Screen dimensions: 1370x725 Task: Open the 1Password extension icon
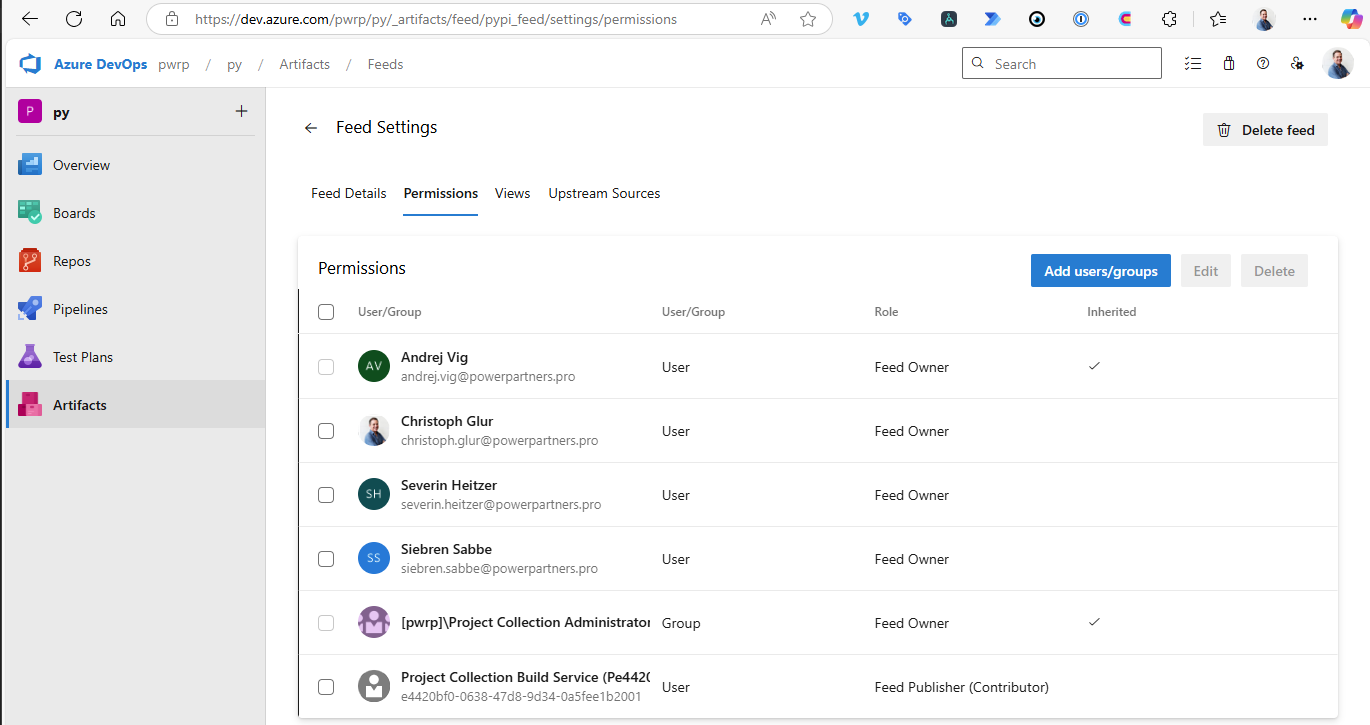click(1081, 19)
